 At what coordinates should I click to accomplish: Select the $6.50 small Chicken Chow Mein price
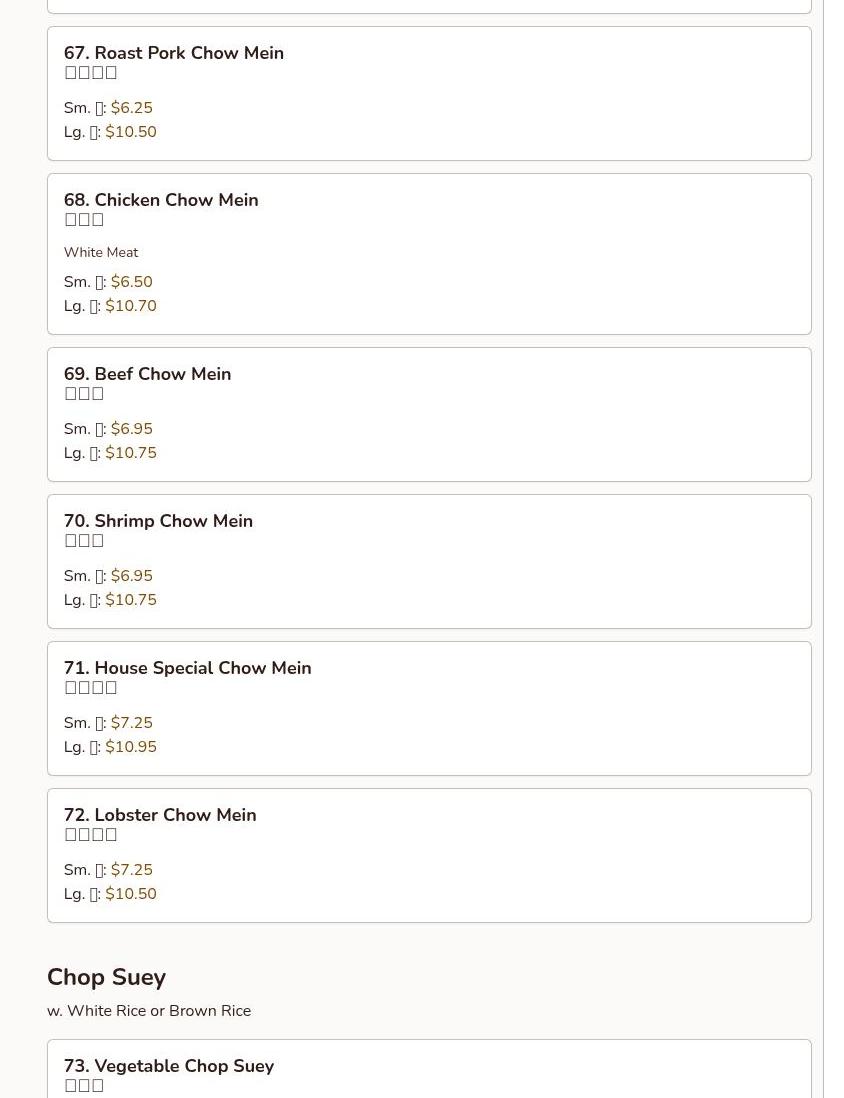(x=131, y=282)
